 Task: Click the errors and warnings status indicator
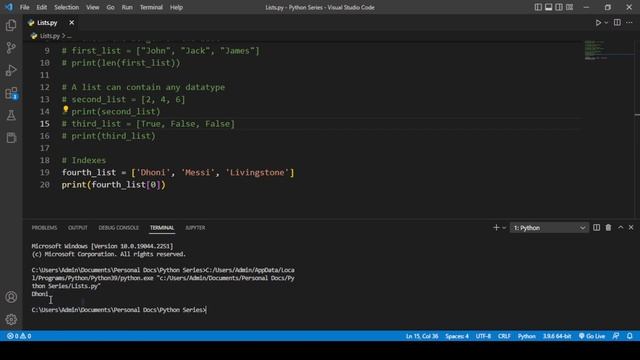pyautogui.click(x=19, y=336)
